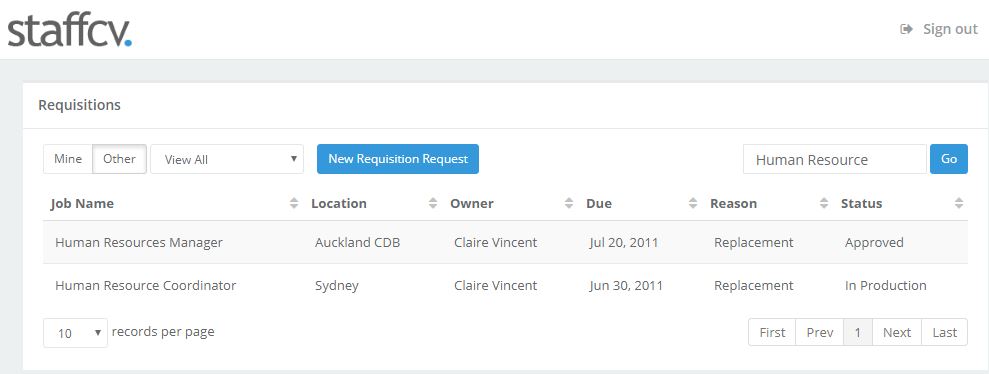Click the New Requisition Request button
989x374 pixels.
398,159
